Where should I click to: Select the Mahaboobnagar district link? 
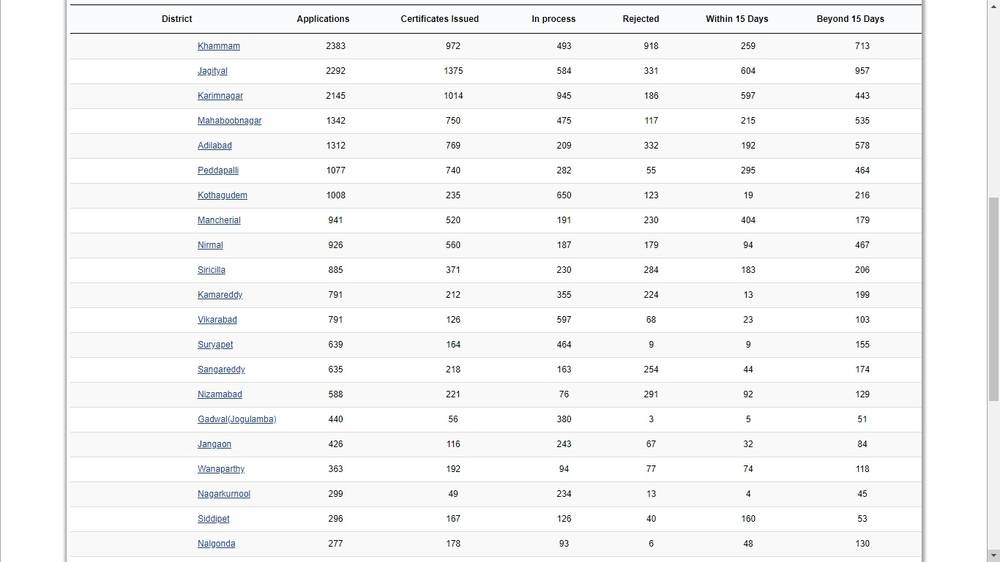229,121
